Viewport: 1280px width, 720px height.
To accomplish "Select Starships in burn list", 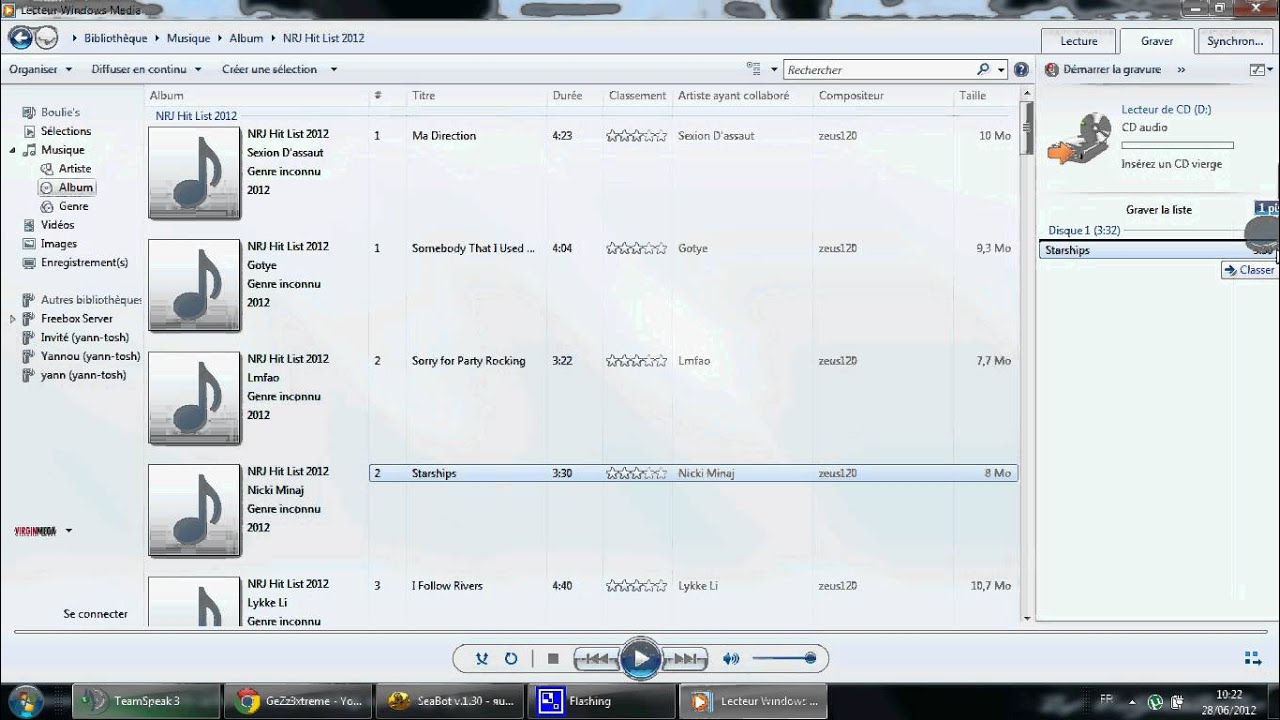I will coord(1157,250).
